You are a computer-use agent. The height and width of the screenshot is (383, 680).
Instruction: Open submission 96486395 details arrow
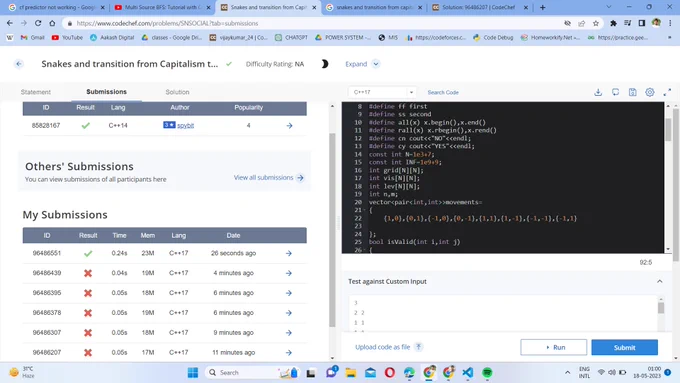(x=289, y=293)
